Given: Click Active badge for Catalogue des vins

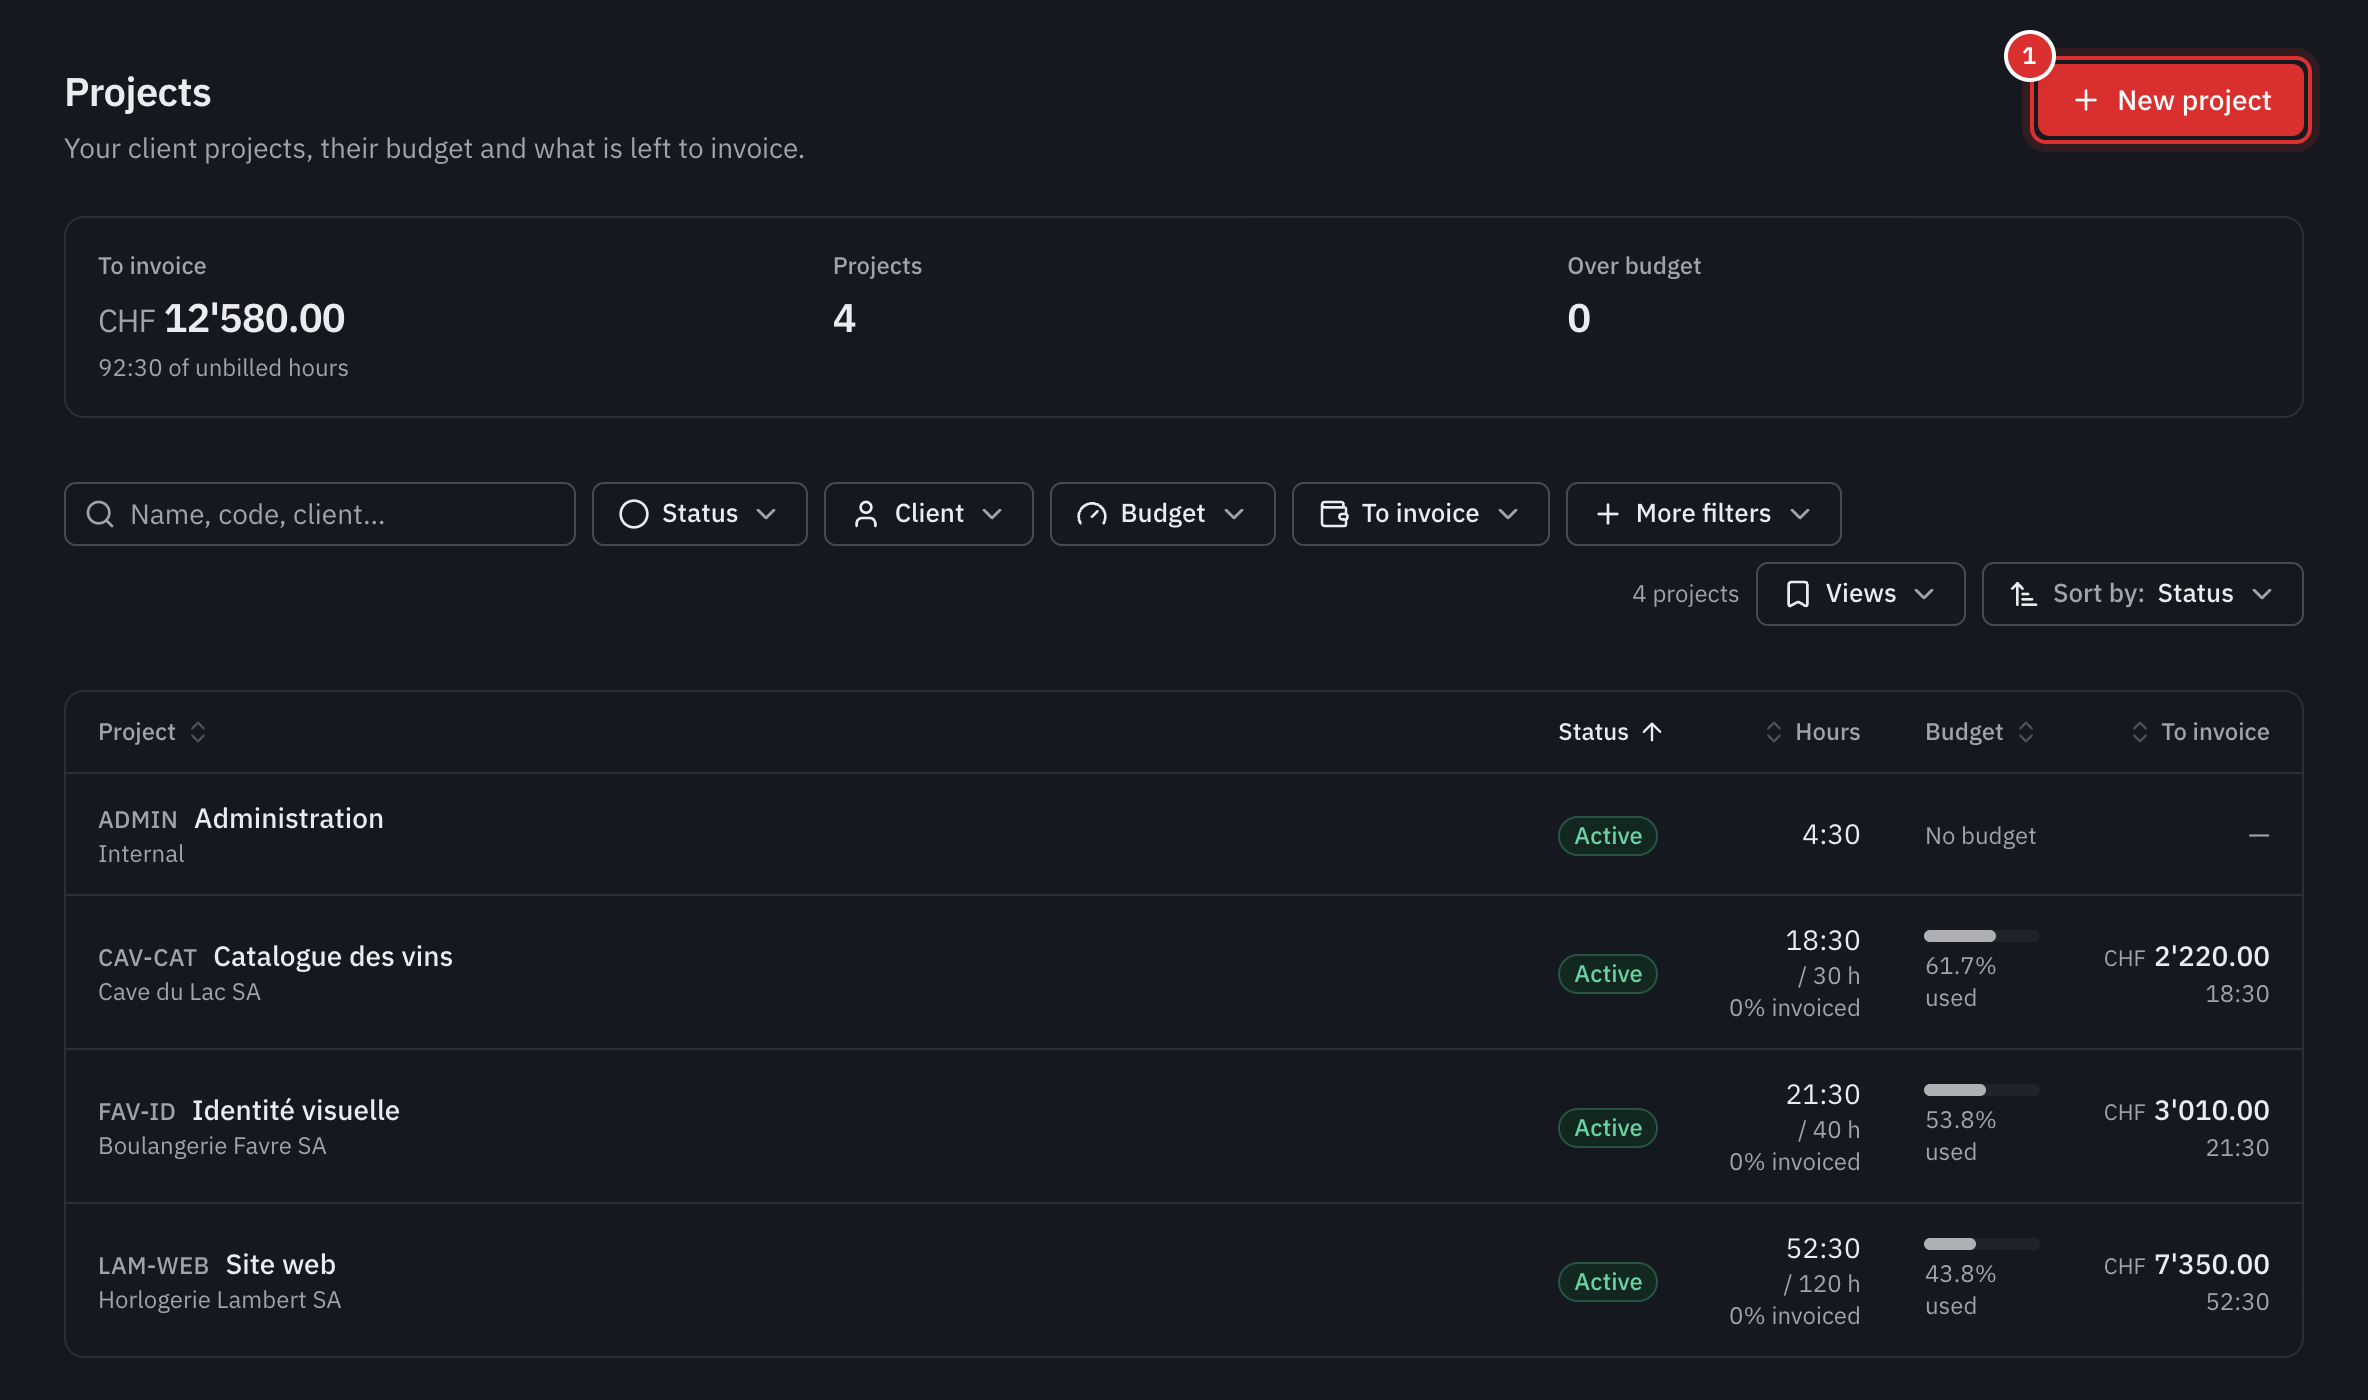Looking at the screenshot, I should pos(1608,974).
